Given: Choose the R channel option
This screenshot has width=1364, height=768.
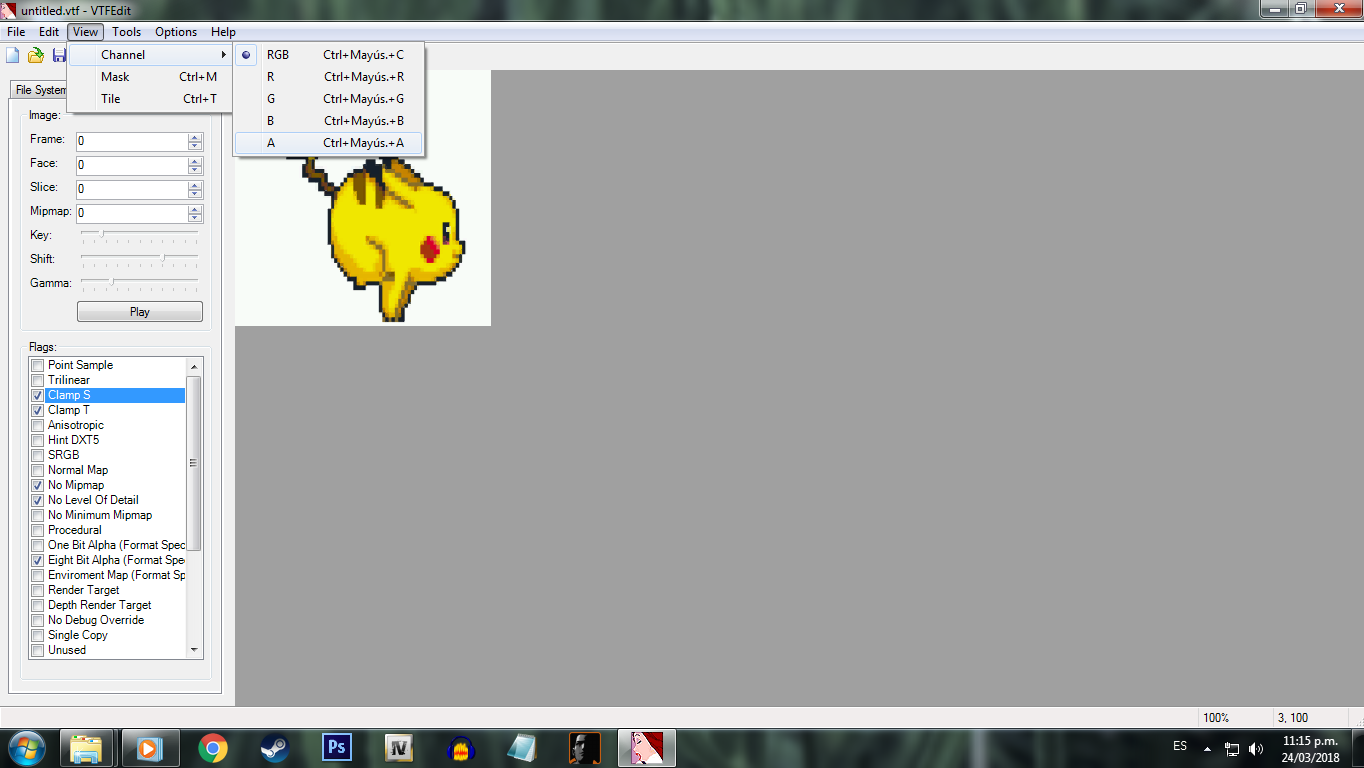Looking at the screenshot, I should click(329, 77).
